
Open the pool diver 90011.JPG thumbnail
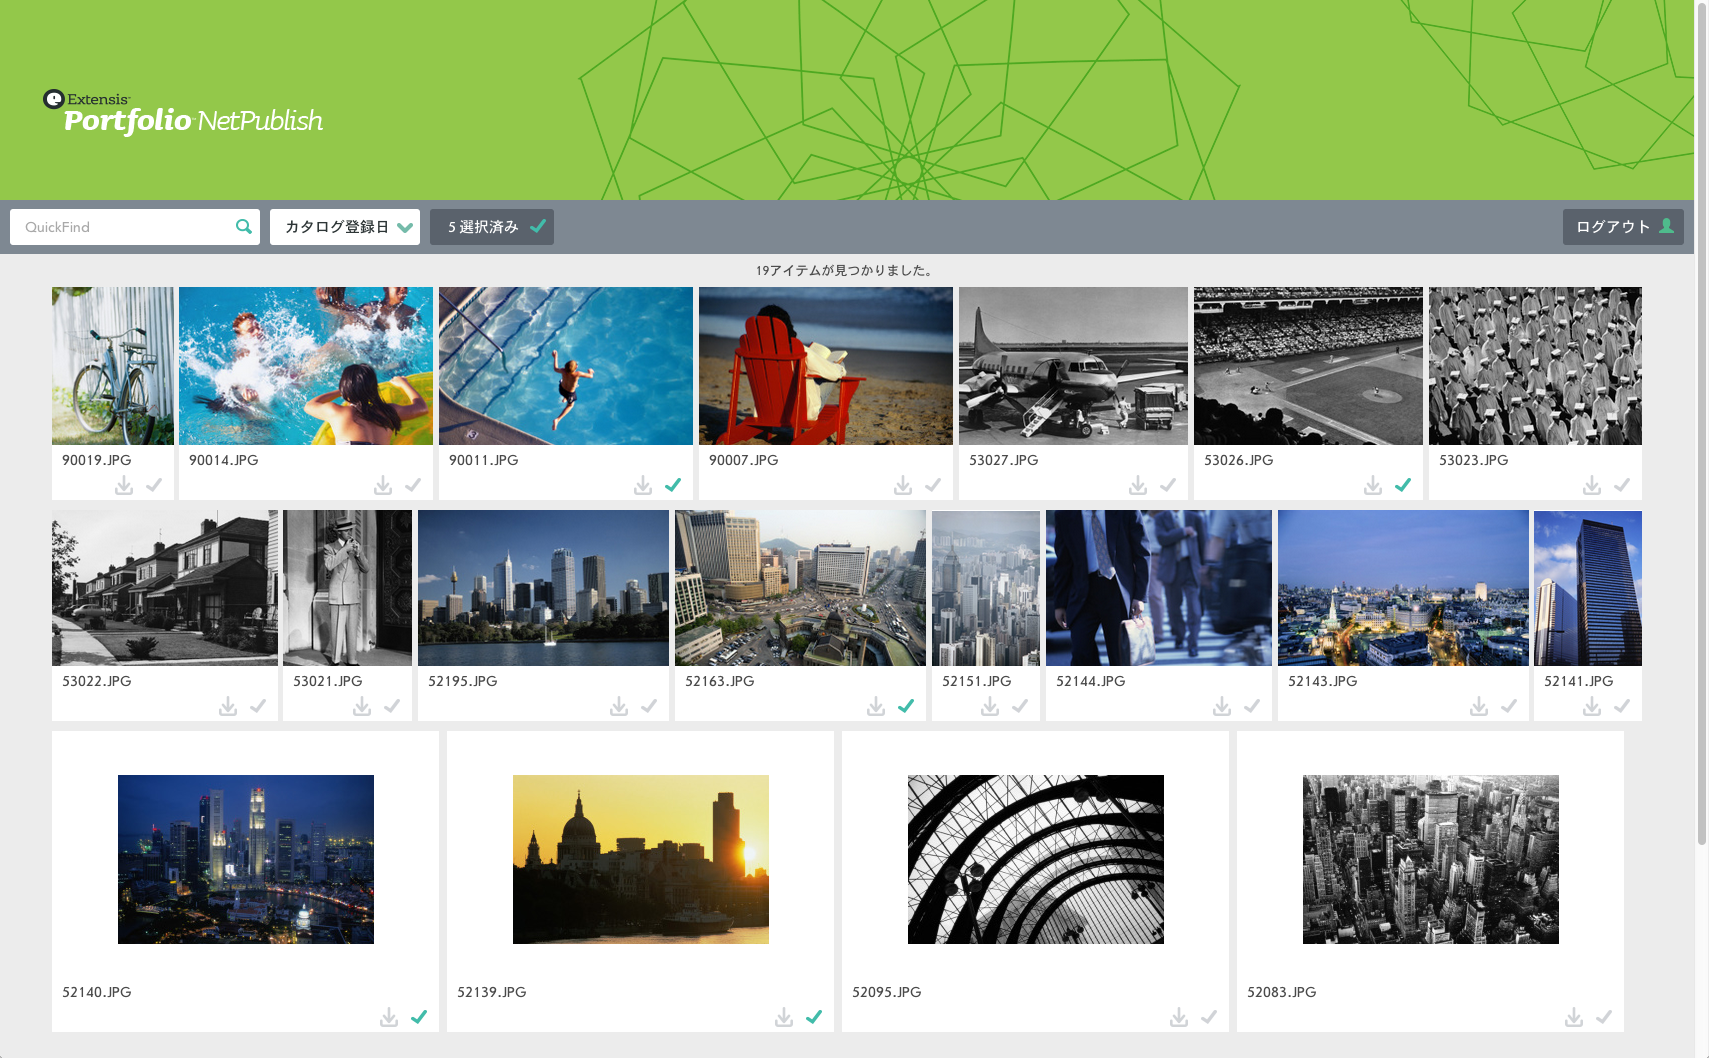point(566,366)
